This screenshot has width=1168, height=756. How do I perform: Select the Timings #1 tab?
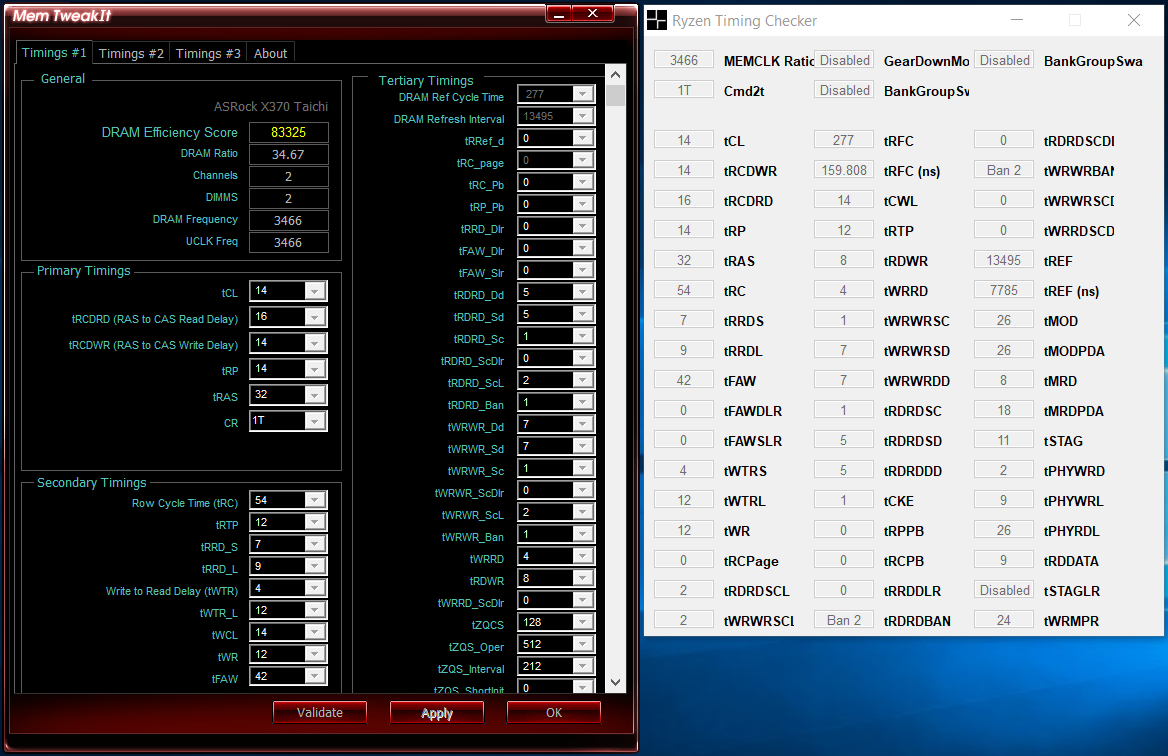pyautogui.click(x=54, y=53)
